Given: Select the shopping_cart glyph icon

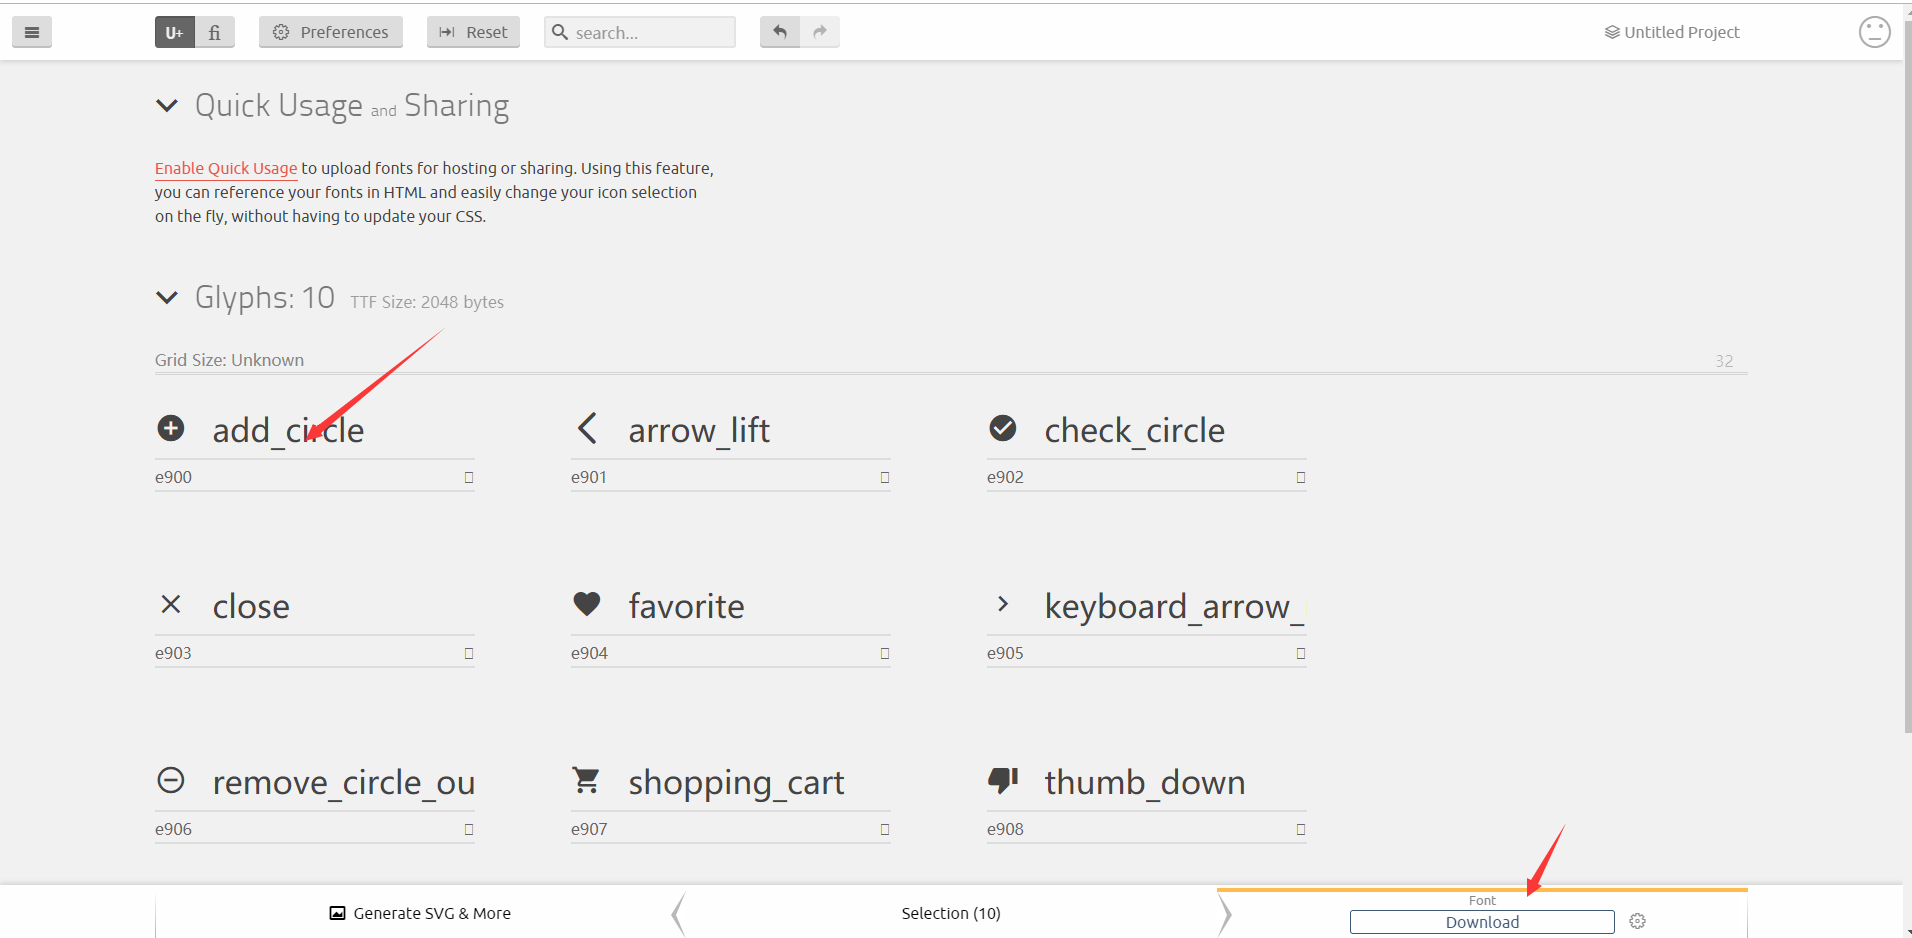Looking at the screenshot, I should tap(586, 780).
